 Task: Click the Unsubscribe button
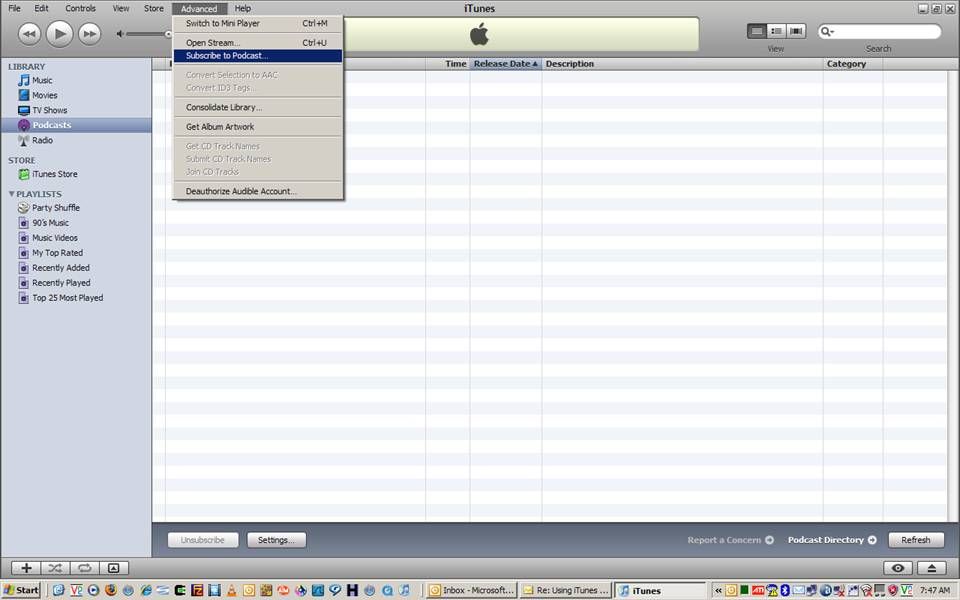coord(203,540)
